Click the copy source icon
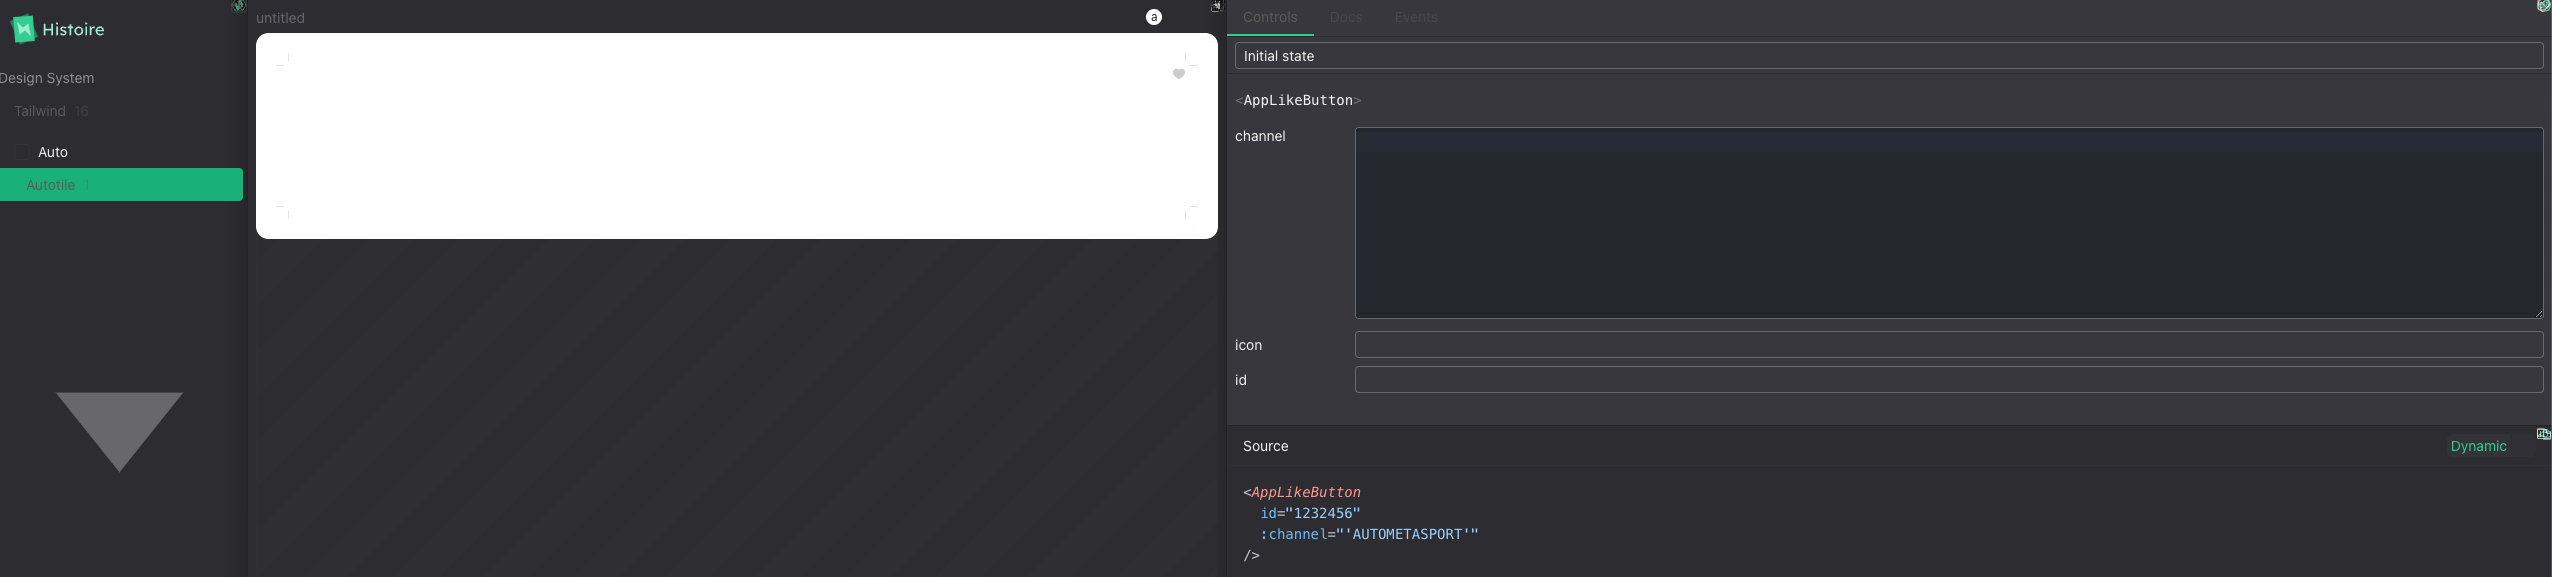 click(x=2543, y=434)
